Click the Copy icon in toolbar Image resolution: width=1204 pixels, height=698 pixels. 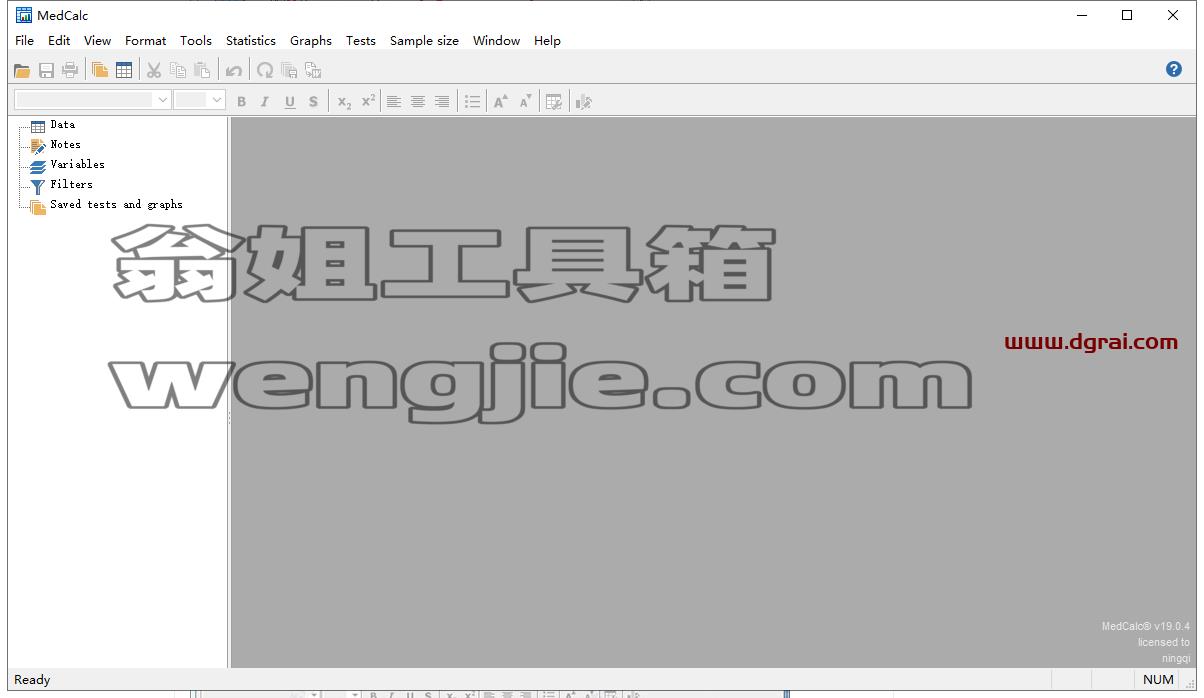[x=178, y=70]
